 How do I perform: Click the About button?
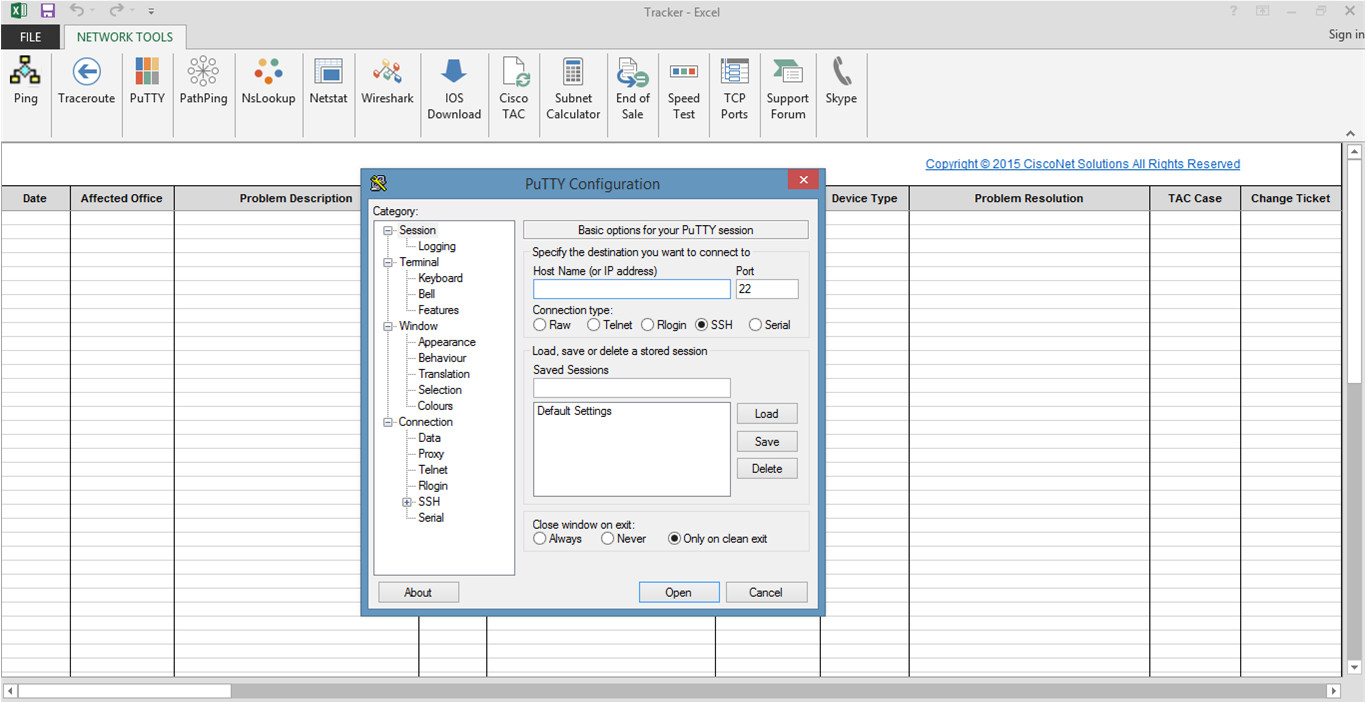click(418, 593)
